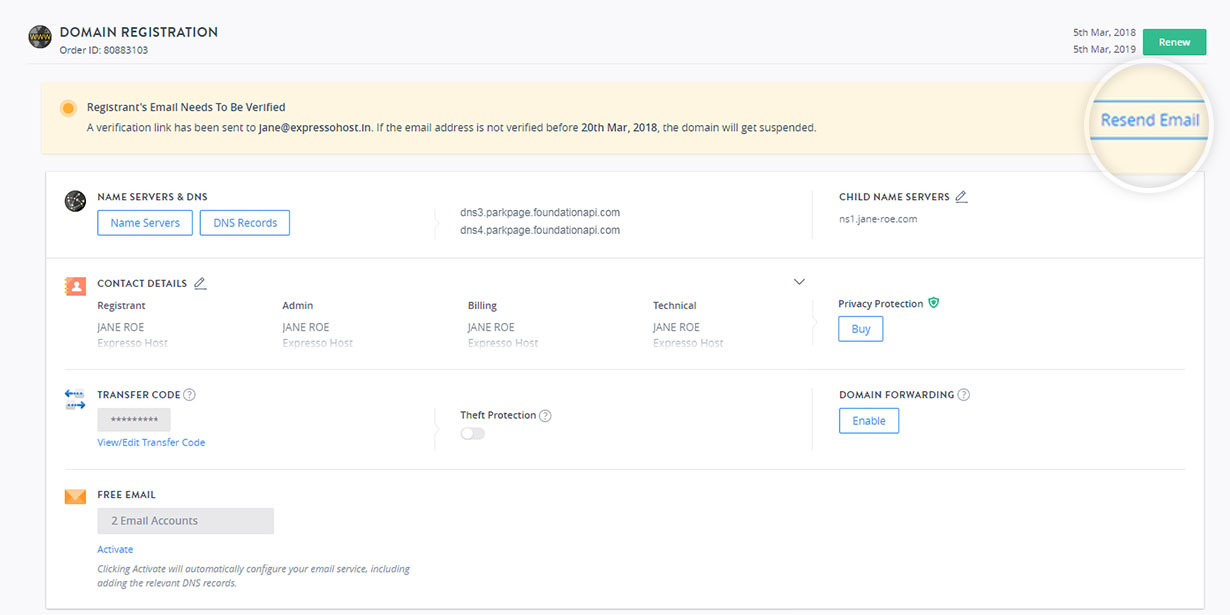Click the 20th Mar, 2018 deadline text
Viewport: 1230px width, 615px height.
(620, 128)
